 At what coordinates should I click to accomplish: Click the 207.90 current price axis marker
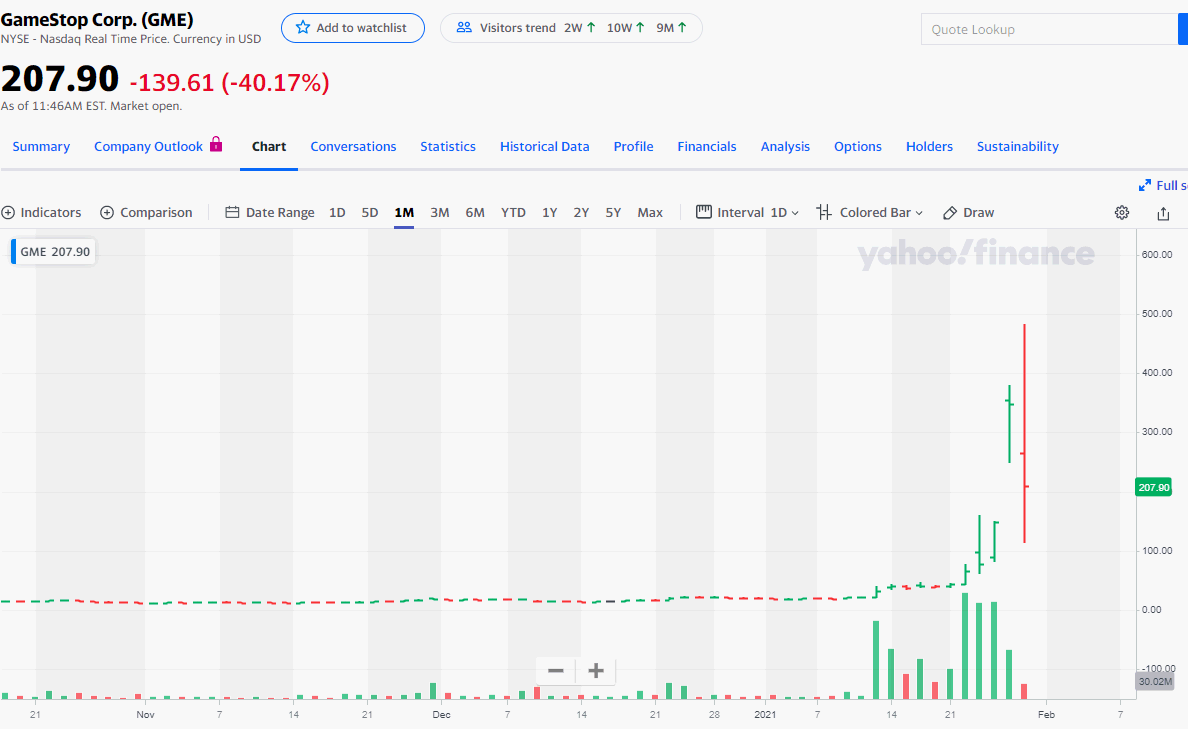click(1153, 487)
